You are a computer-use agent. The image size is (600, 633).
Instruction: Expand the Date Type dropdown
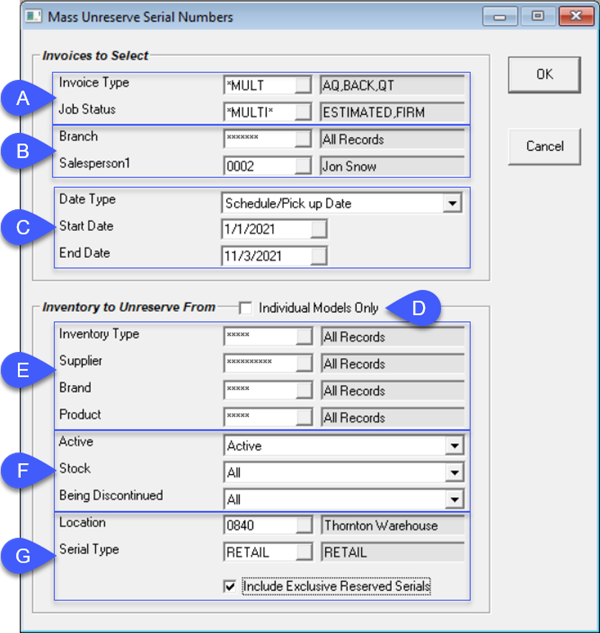coord(452,203)
